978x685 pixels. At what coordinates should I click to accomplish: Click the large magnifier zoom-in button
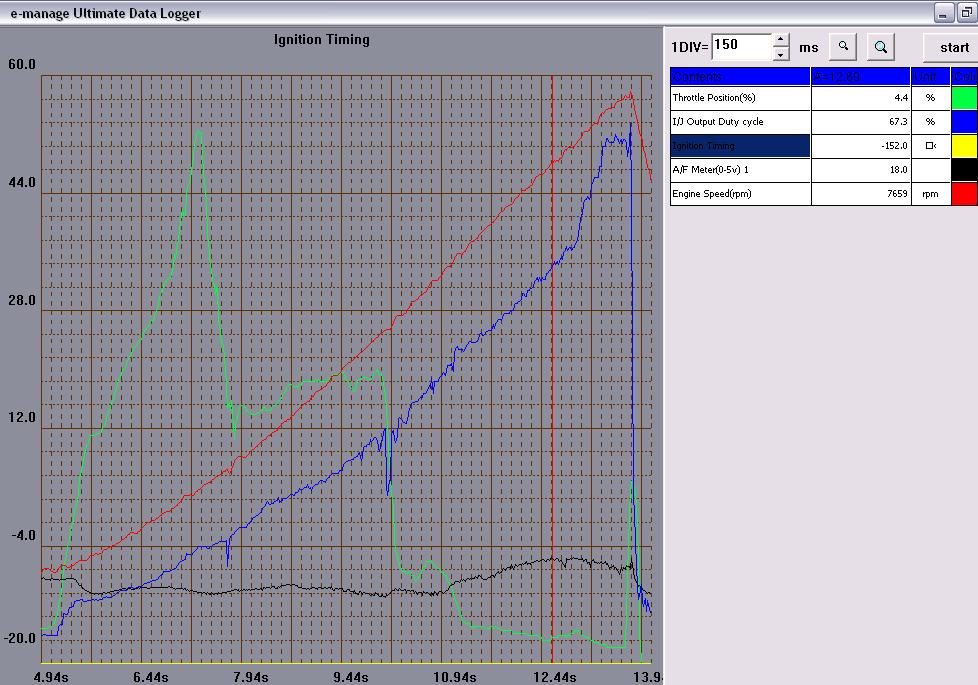(x=880, y=46)
